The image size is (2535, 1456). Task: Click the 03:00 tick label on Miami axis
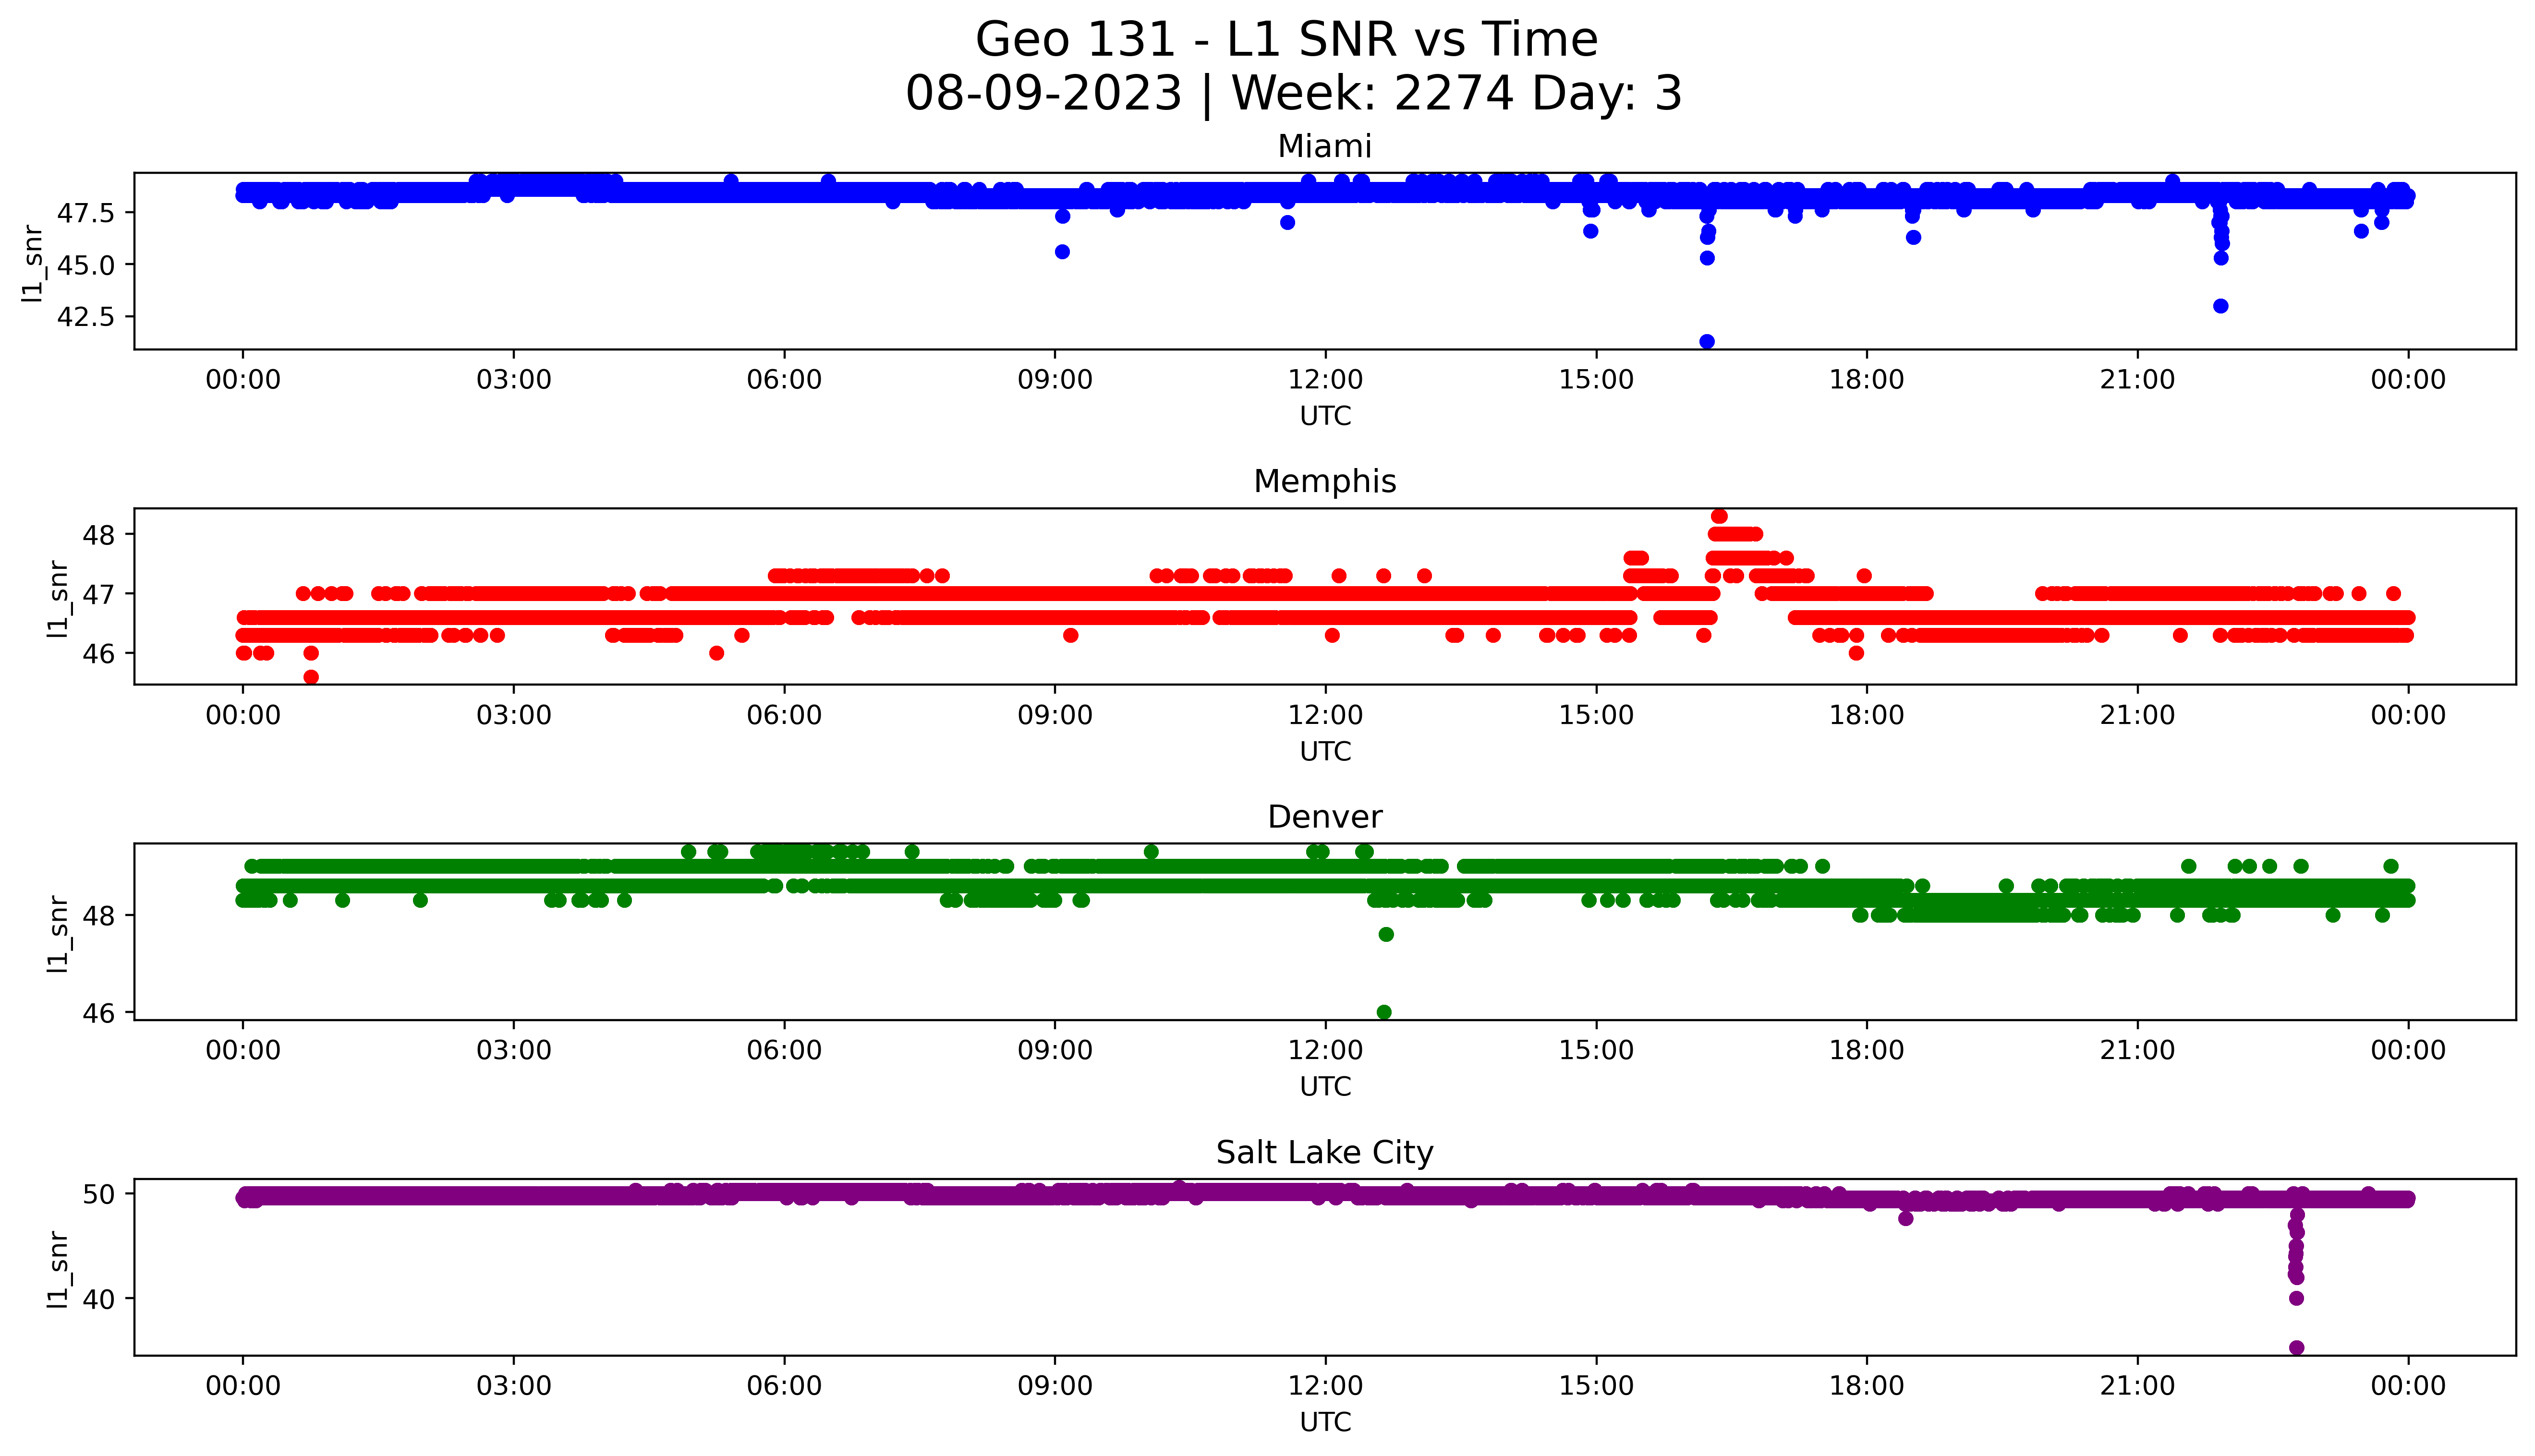coord(514,380)
